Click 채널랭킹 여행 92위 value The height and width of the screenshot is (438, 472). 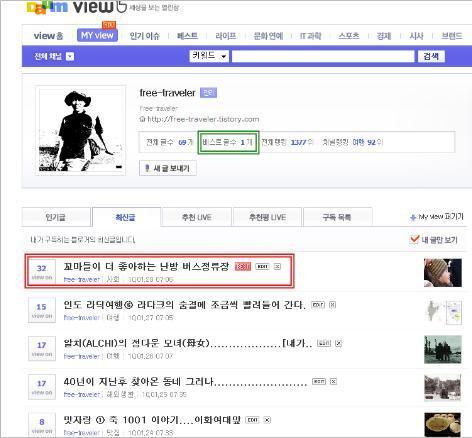353,142
